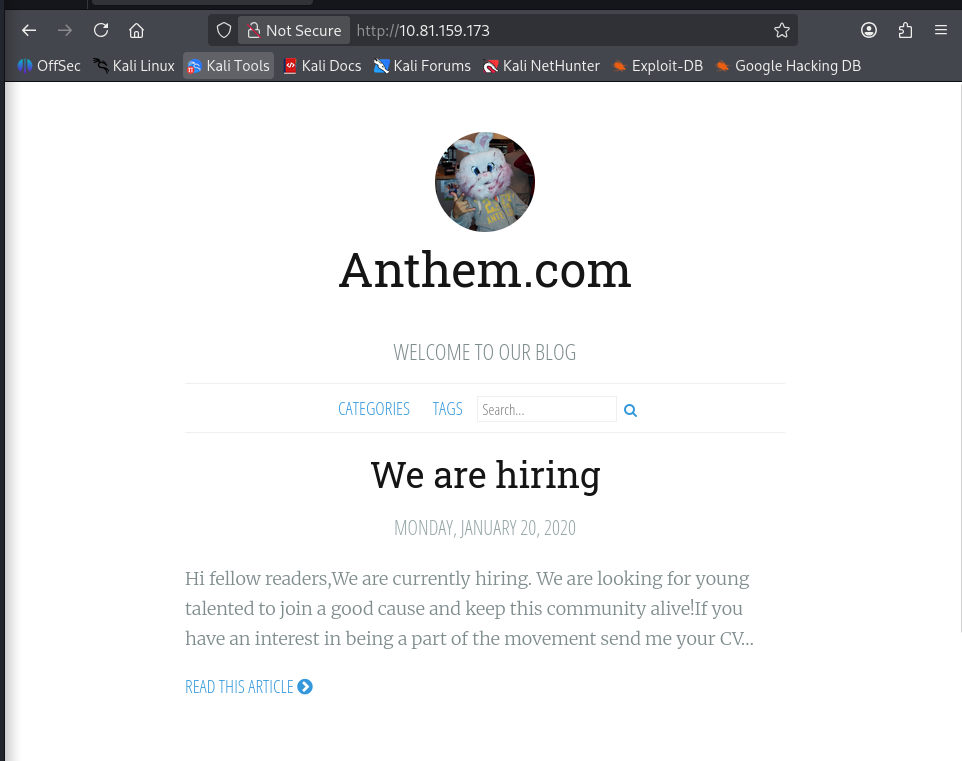Reload the current page
Screen dimensions: 962x761
click(101, 30)
